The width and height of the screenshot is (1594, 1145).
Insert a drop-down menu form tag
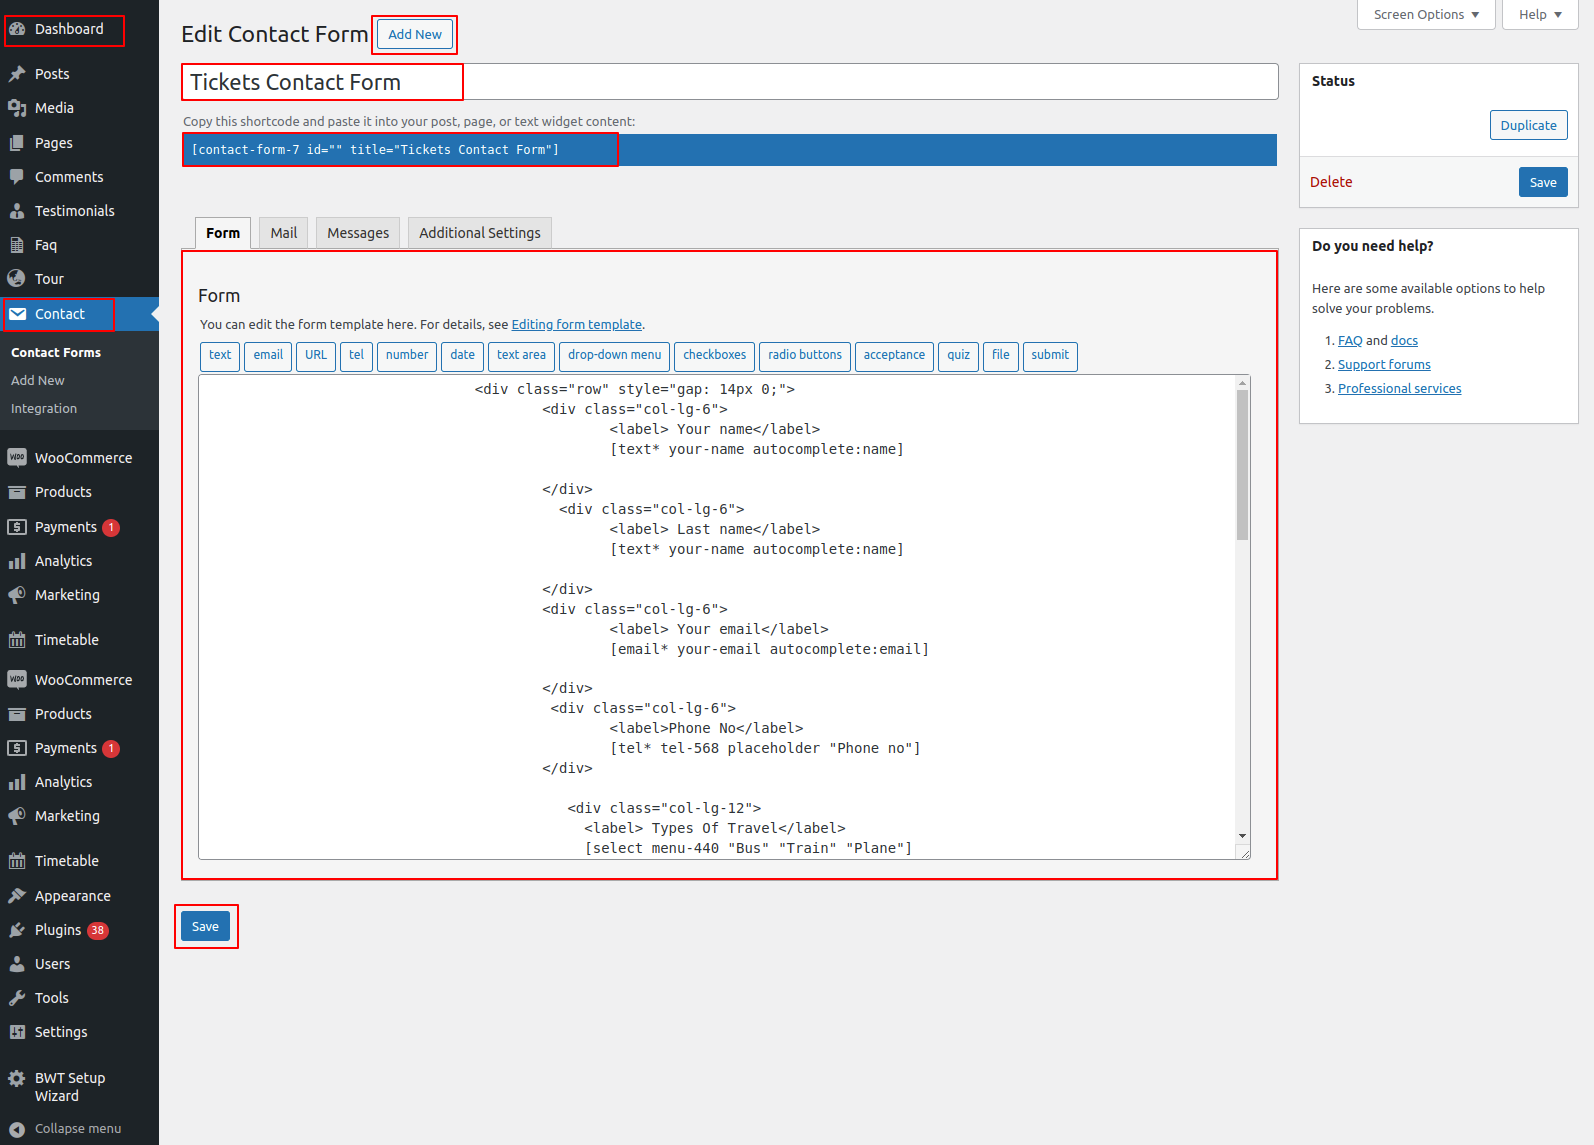614,356
